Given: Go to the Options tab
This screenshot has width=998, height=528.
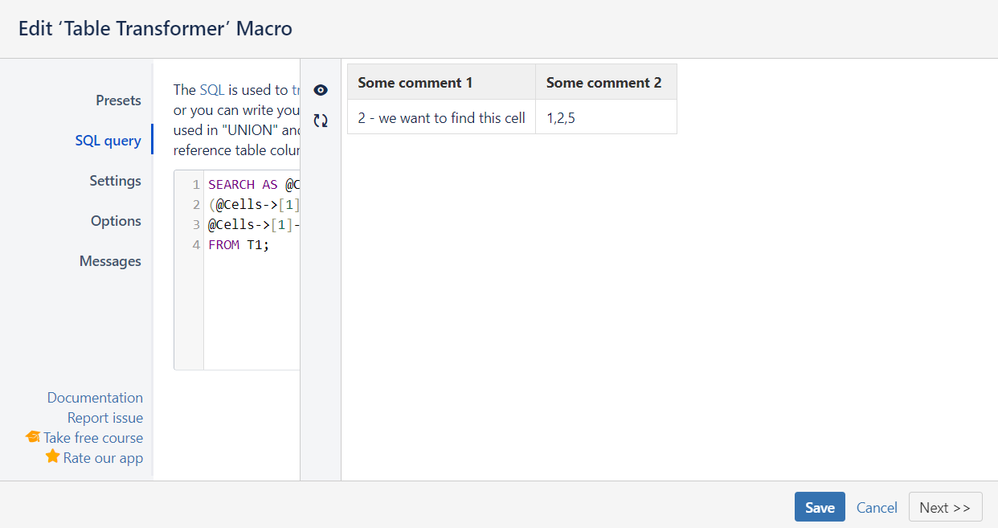Looking at the screenshot, I should [x=116, y=221].
